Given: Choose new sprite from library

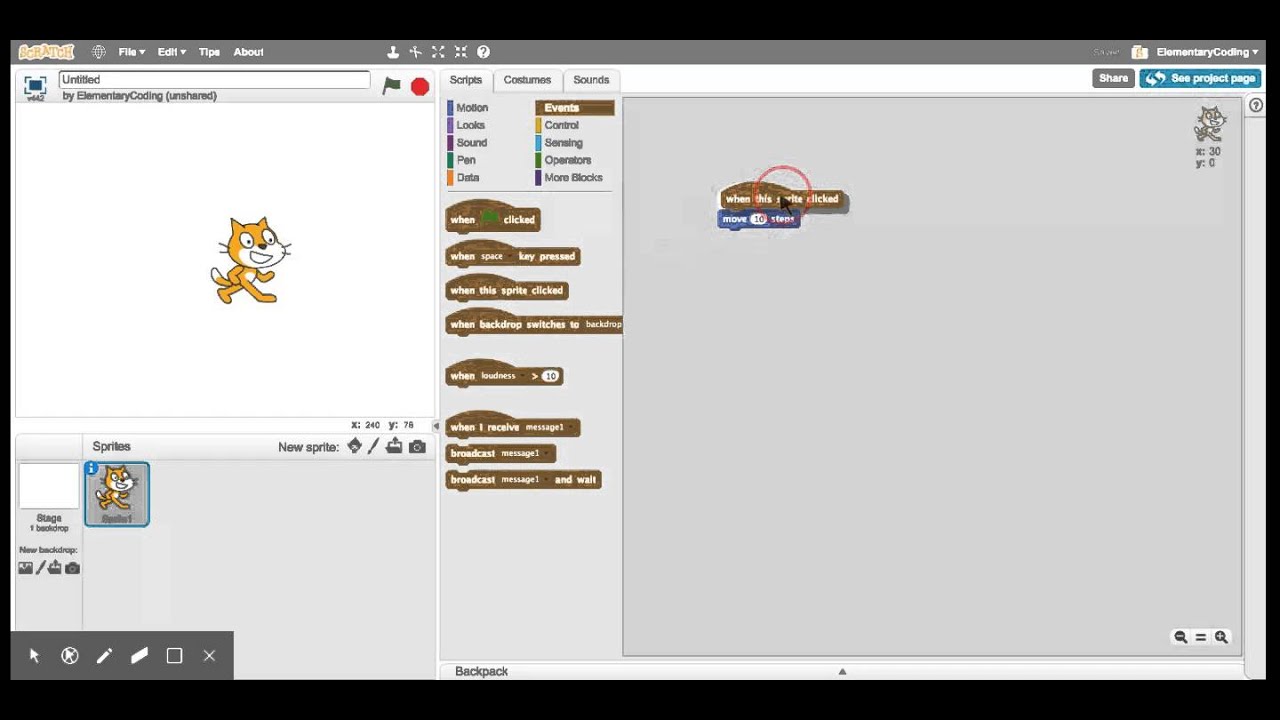Looking at the screenshot, I should coord(354,447).
